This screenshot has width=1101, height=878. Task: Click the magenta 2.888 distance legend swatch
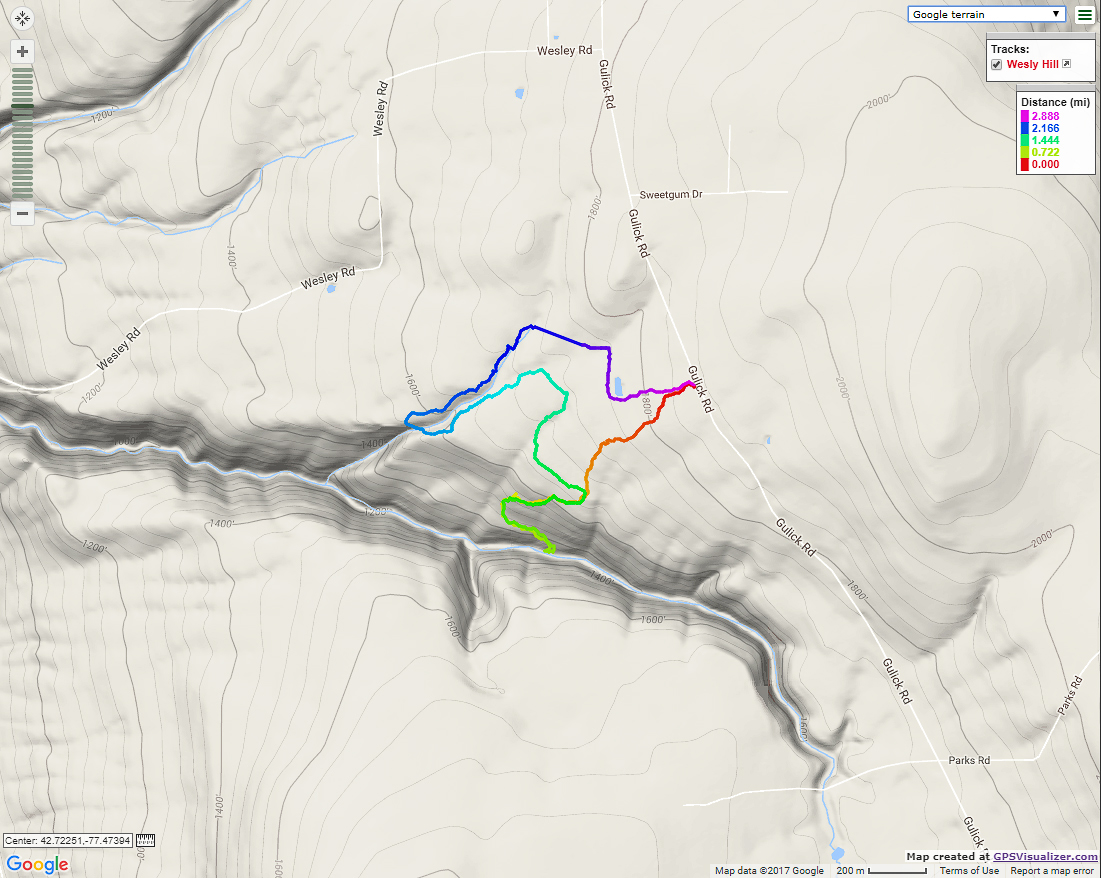1024,117
